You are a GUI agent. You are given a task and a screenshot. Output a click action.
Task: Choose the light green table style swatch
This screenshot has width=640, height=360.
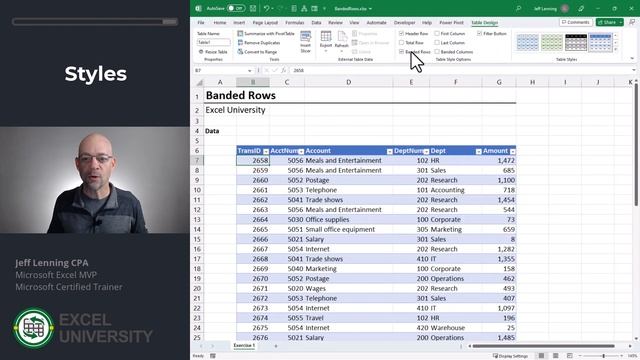point(552,42)
